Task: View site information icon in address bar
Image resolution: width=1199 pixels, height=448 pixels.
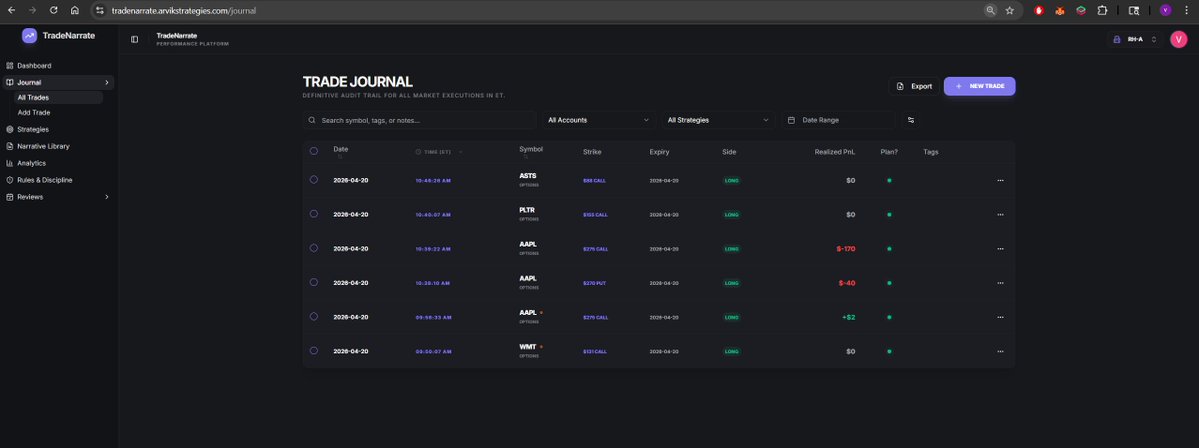Action: (x=99, y=11)
